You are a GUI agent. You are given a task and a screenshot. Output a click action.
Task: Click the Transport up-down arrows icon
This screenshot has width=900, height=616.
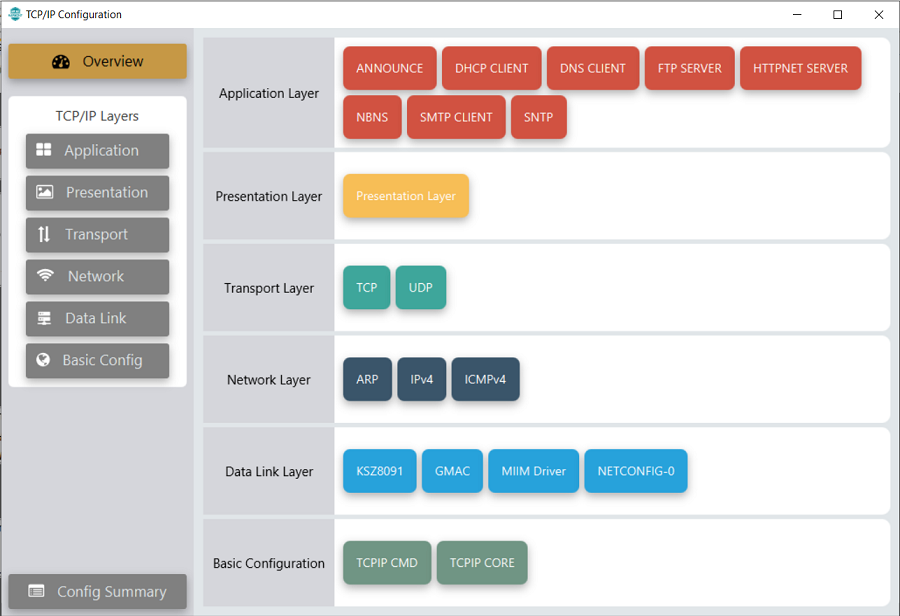(x=44, y=234)
